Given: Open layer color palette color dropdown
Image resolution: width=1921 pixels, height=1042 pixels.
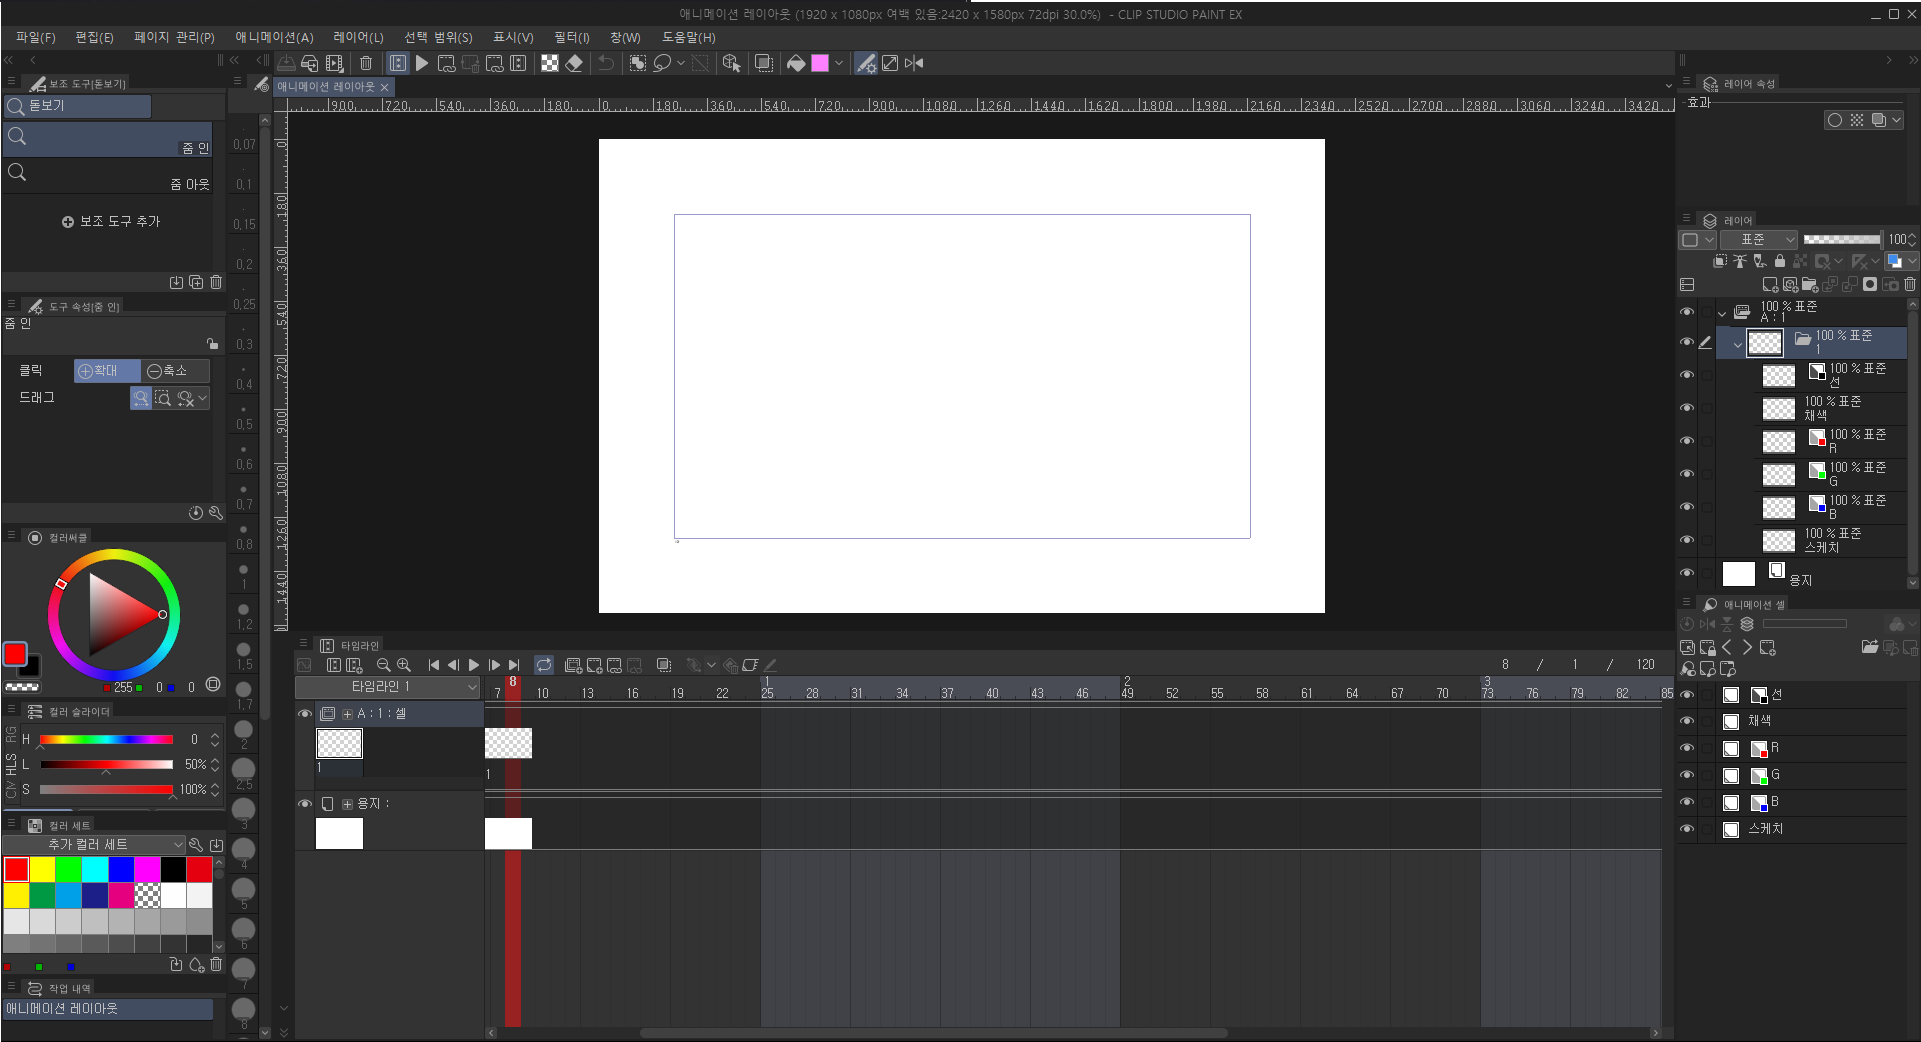Looking at the screenshot, I should point(1912,261).
